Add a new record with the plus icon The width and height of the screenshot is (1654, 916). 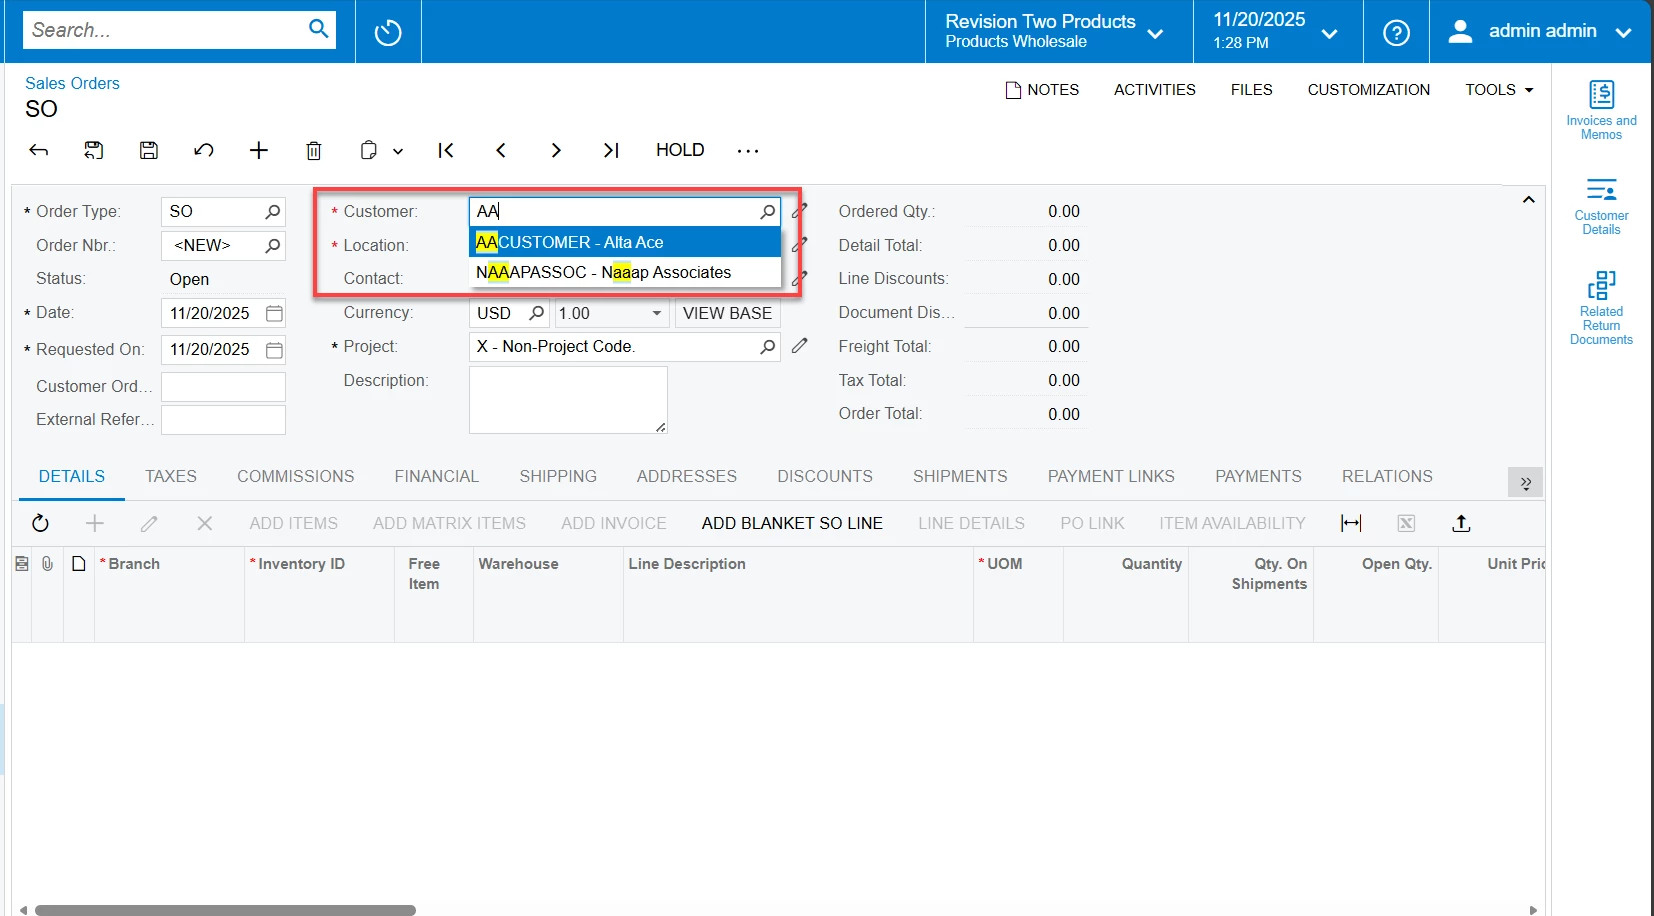tap(259, 150)
